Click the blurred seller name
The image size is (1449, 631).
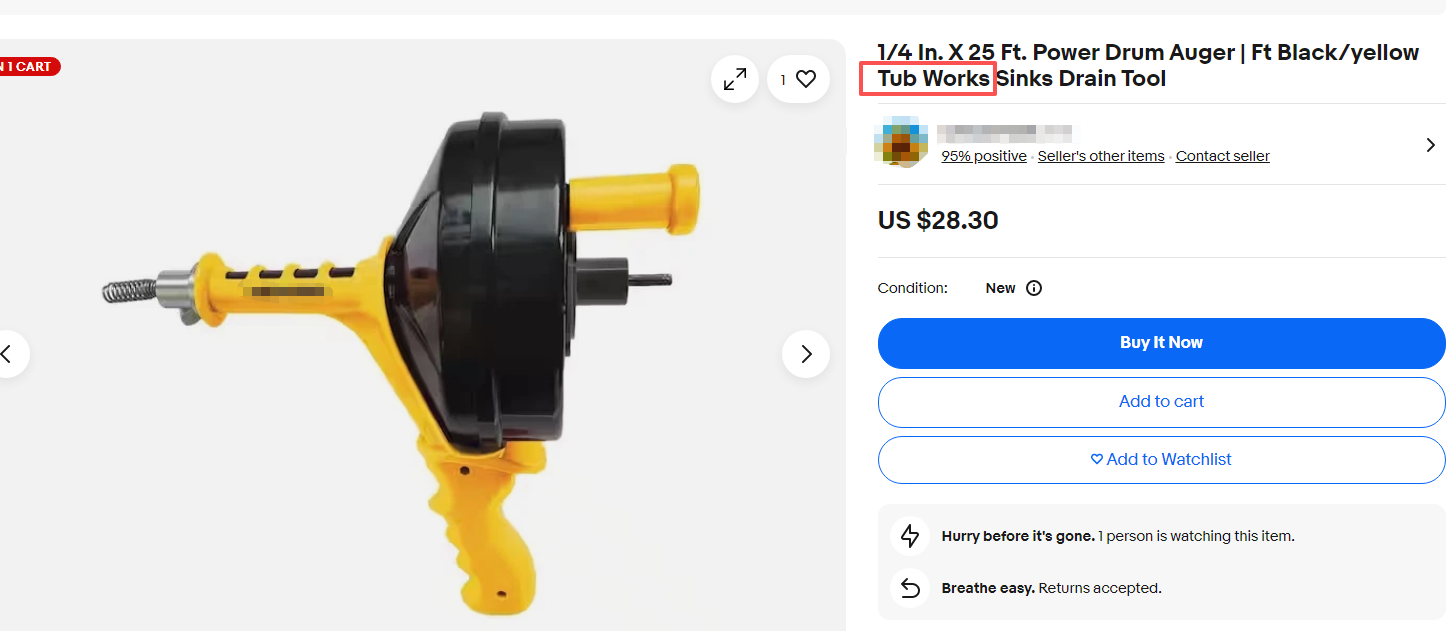1004,133
